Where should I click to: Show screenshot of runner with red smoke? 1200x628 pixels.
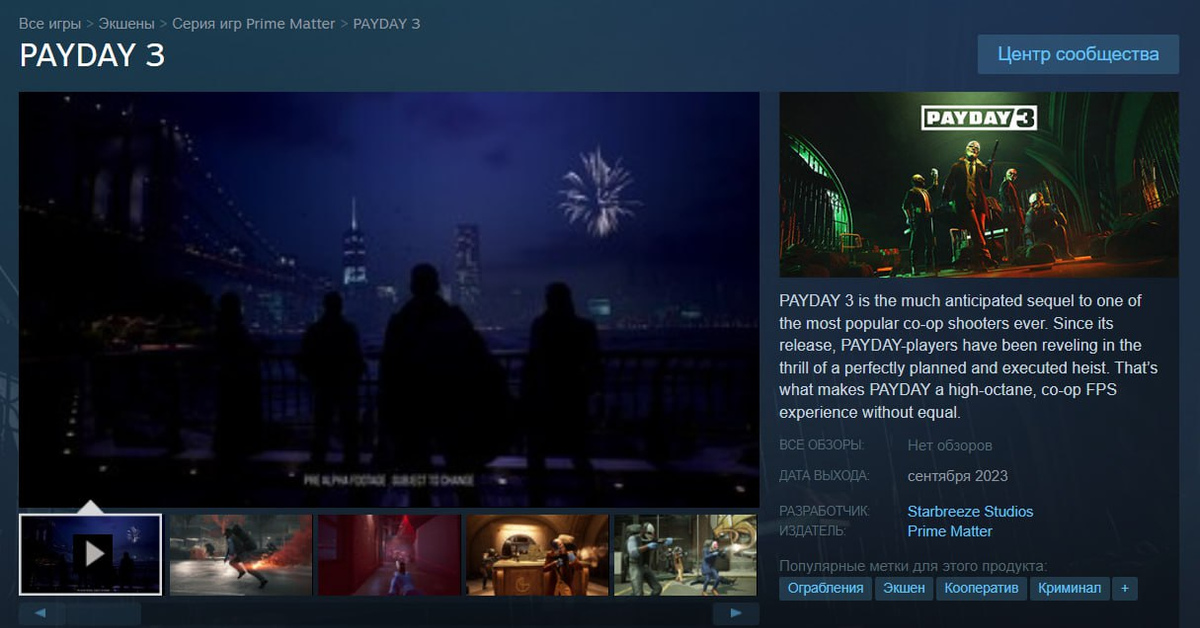pos(240,555)
